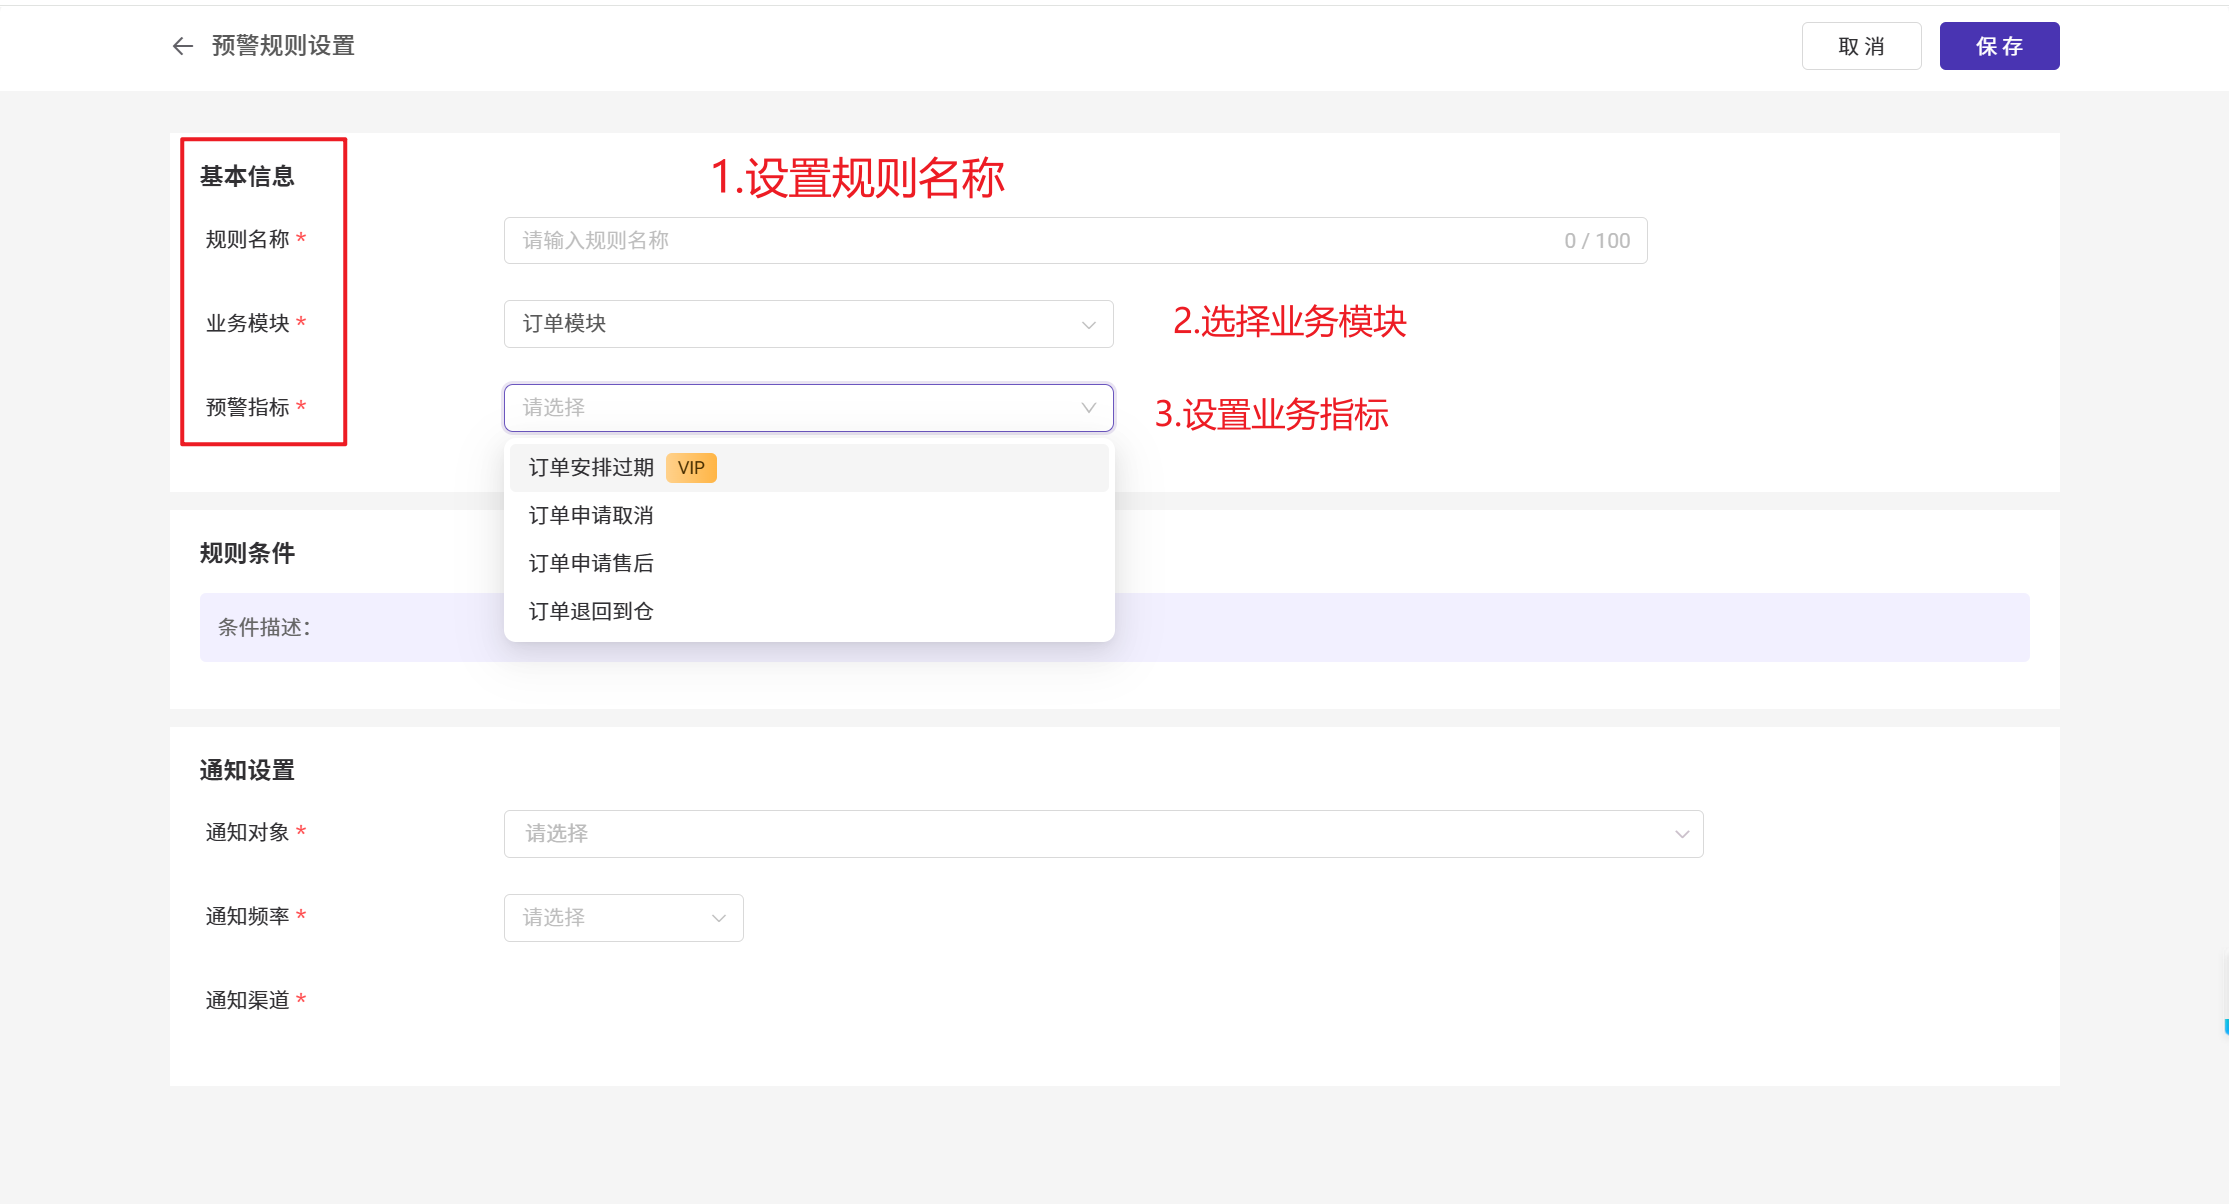Select 订单退回到仓 in the dropdown

coord(590,612)
